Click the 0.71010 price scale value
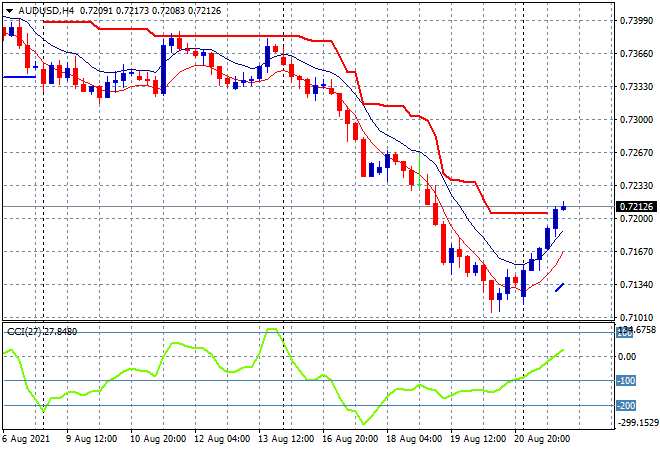The image size is (660, 450). (636, 317)
